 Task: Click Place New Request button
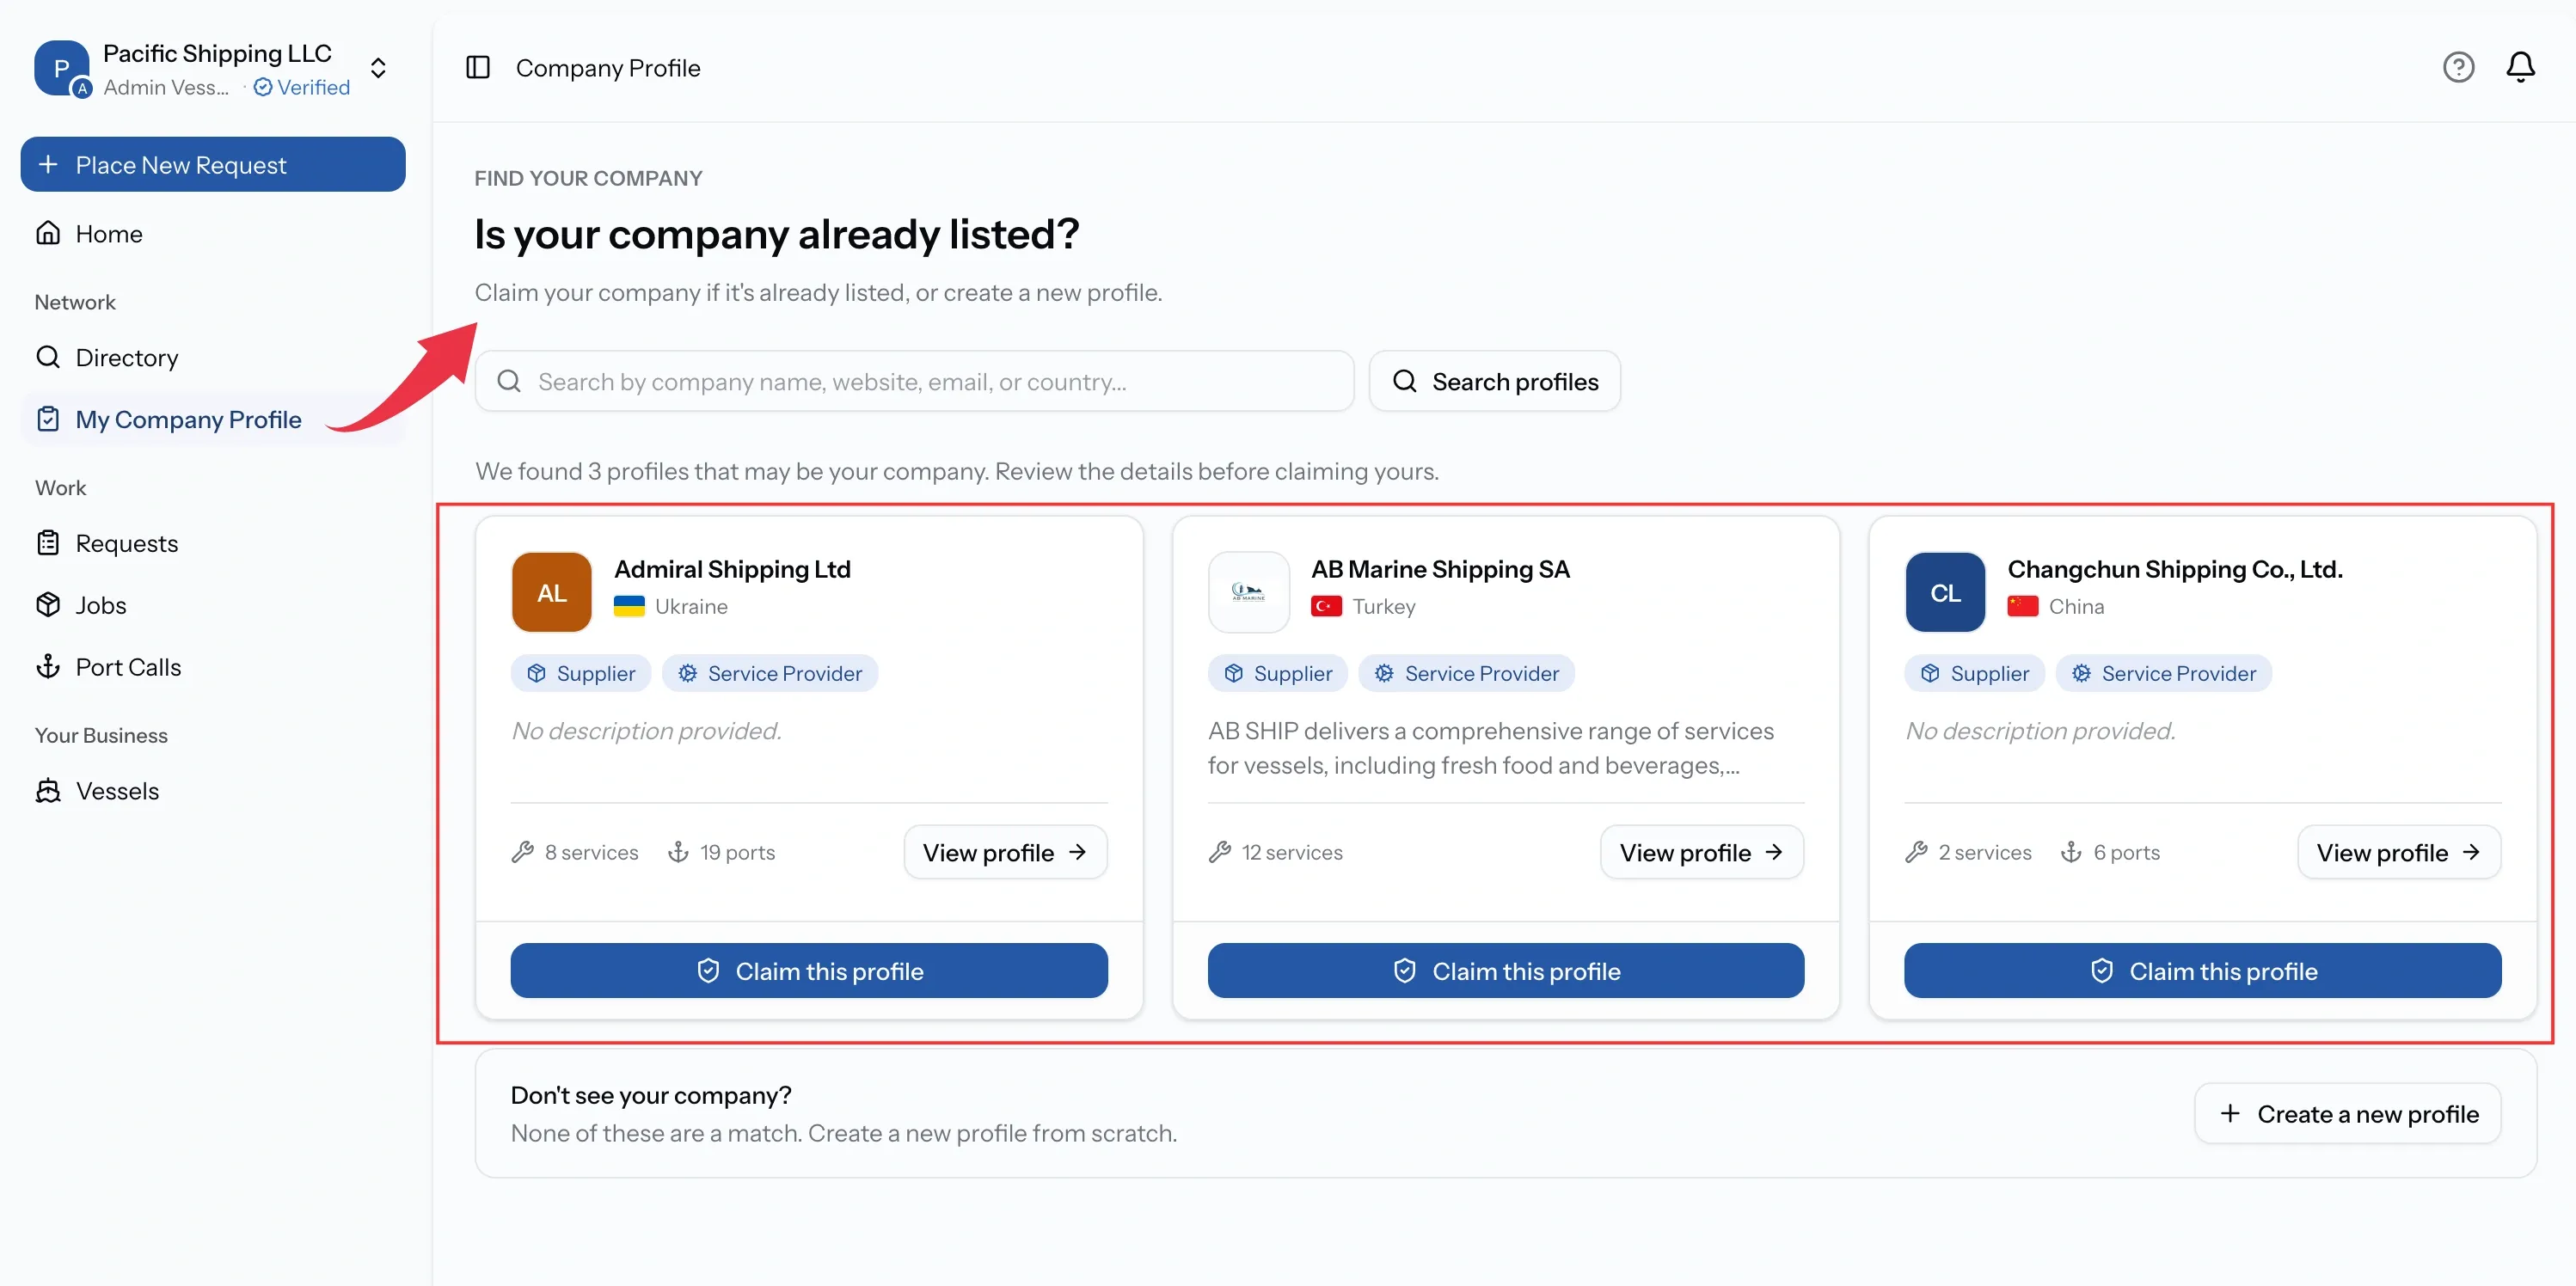213,164
